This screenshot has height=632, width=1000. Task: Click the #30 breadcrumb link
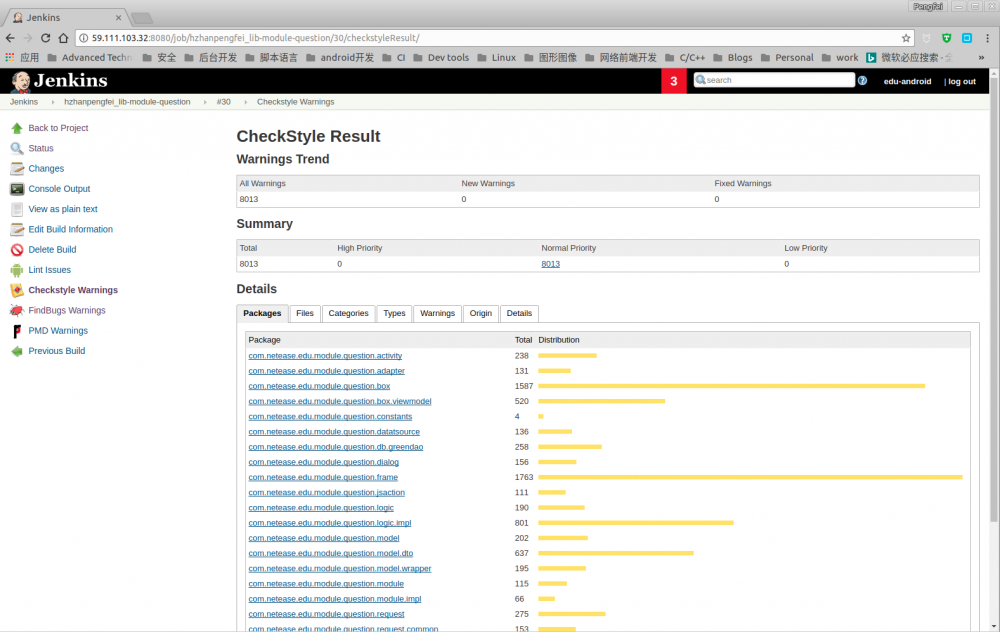223,102
